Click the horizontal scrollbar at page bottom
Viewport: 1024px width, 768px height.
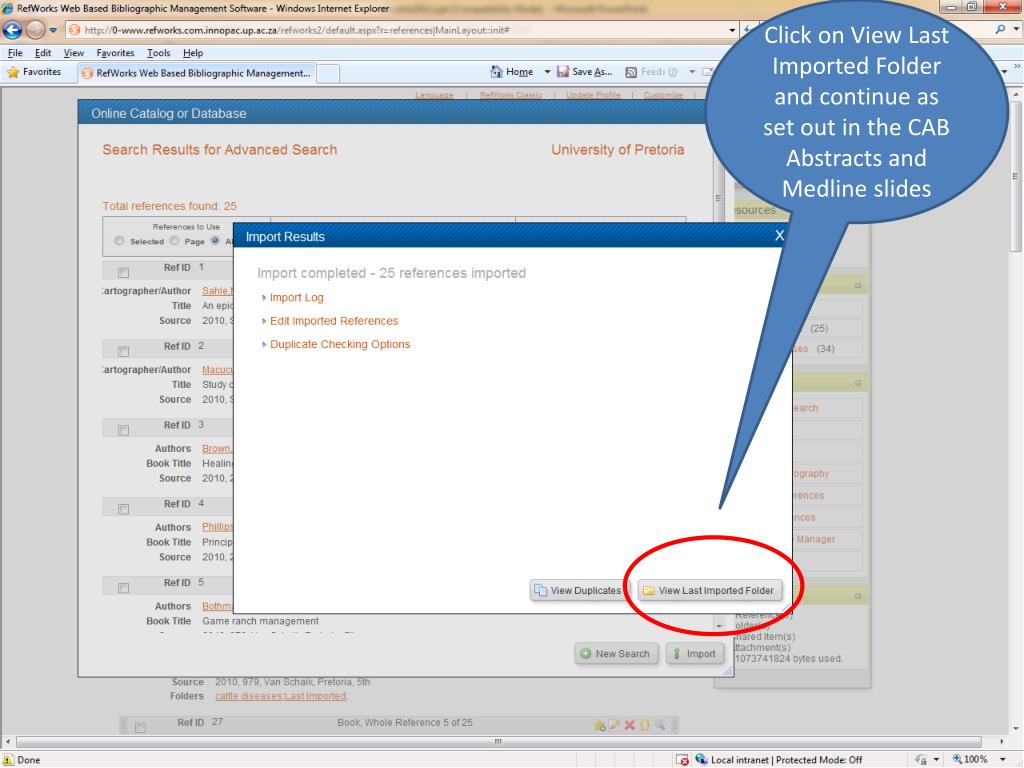tap(499, 742)
